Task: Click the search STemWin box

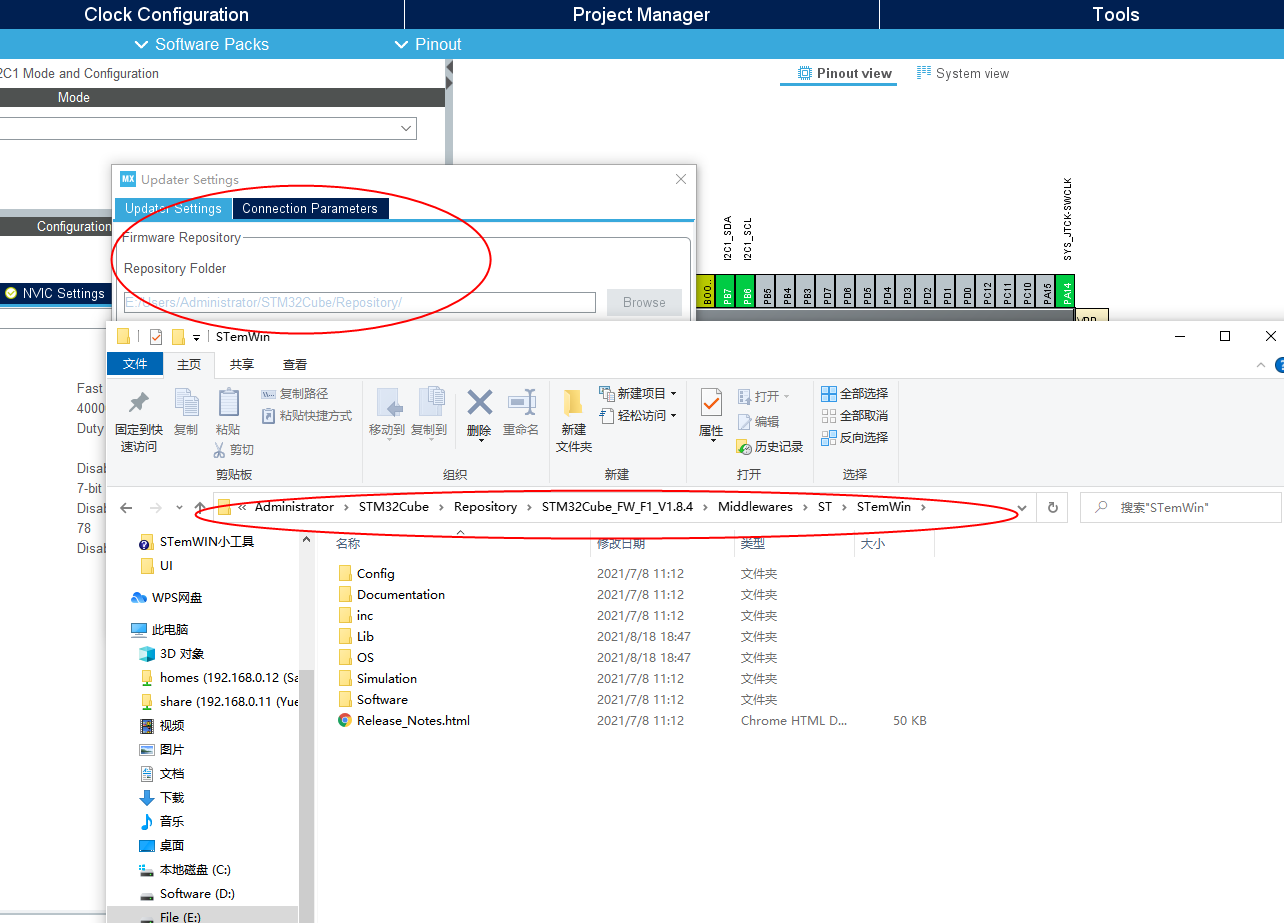Action: click(1181, 508)
